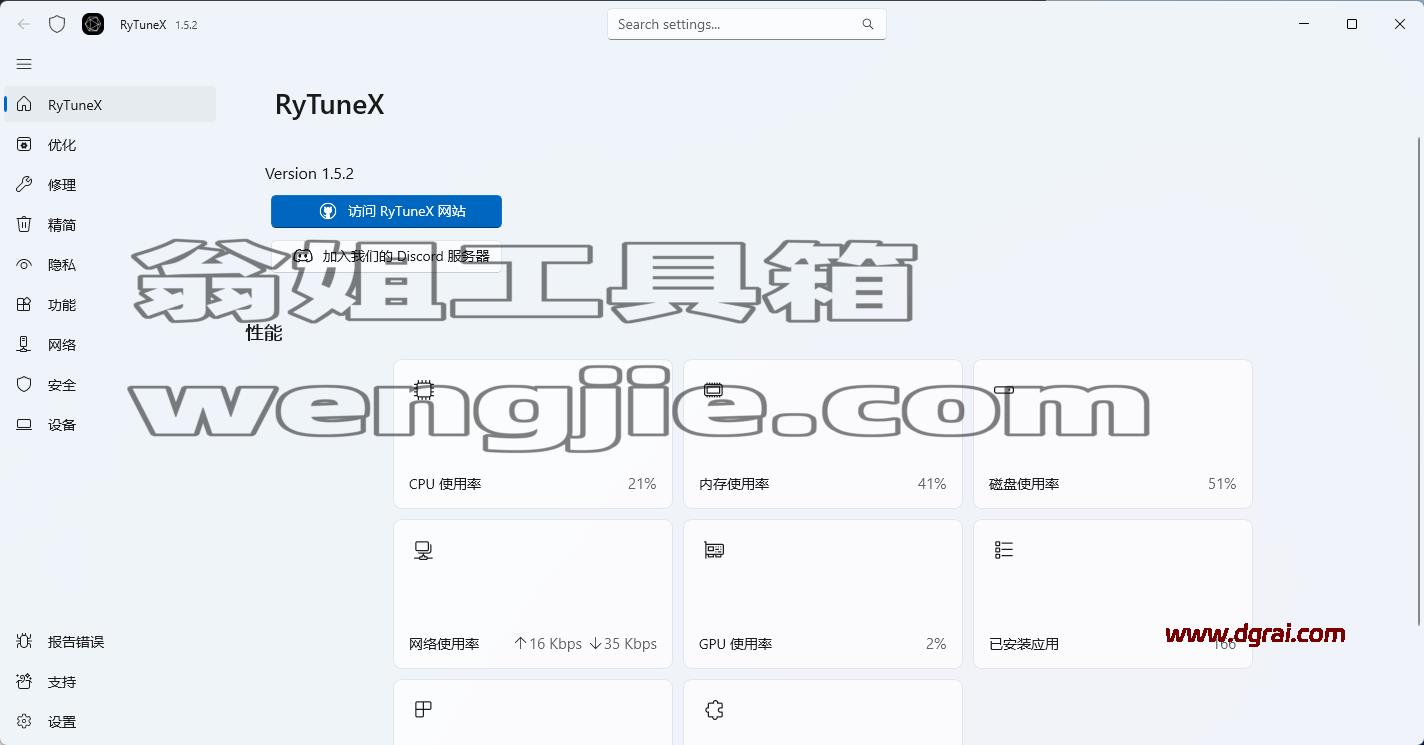
Task: Click the GPU 使用率 label
Action: pyautogui.click(x=735, y=644)
